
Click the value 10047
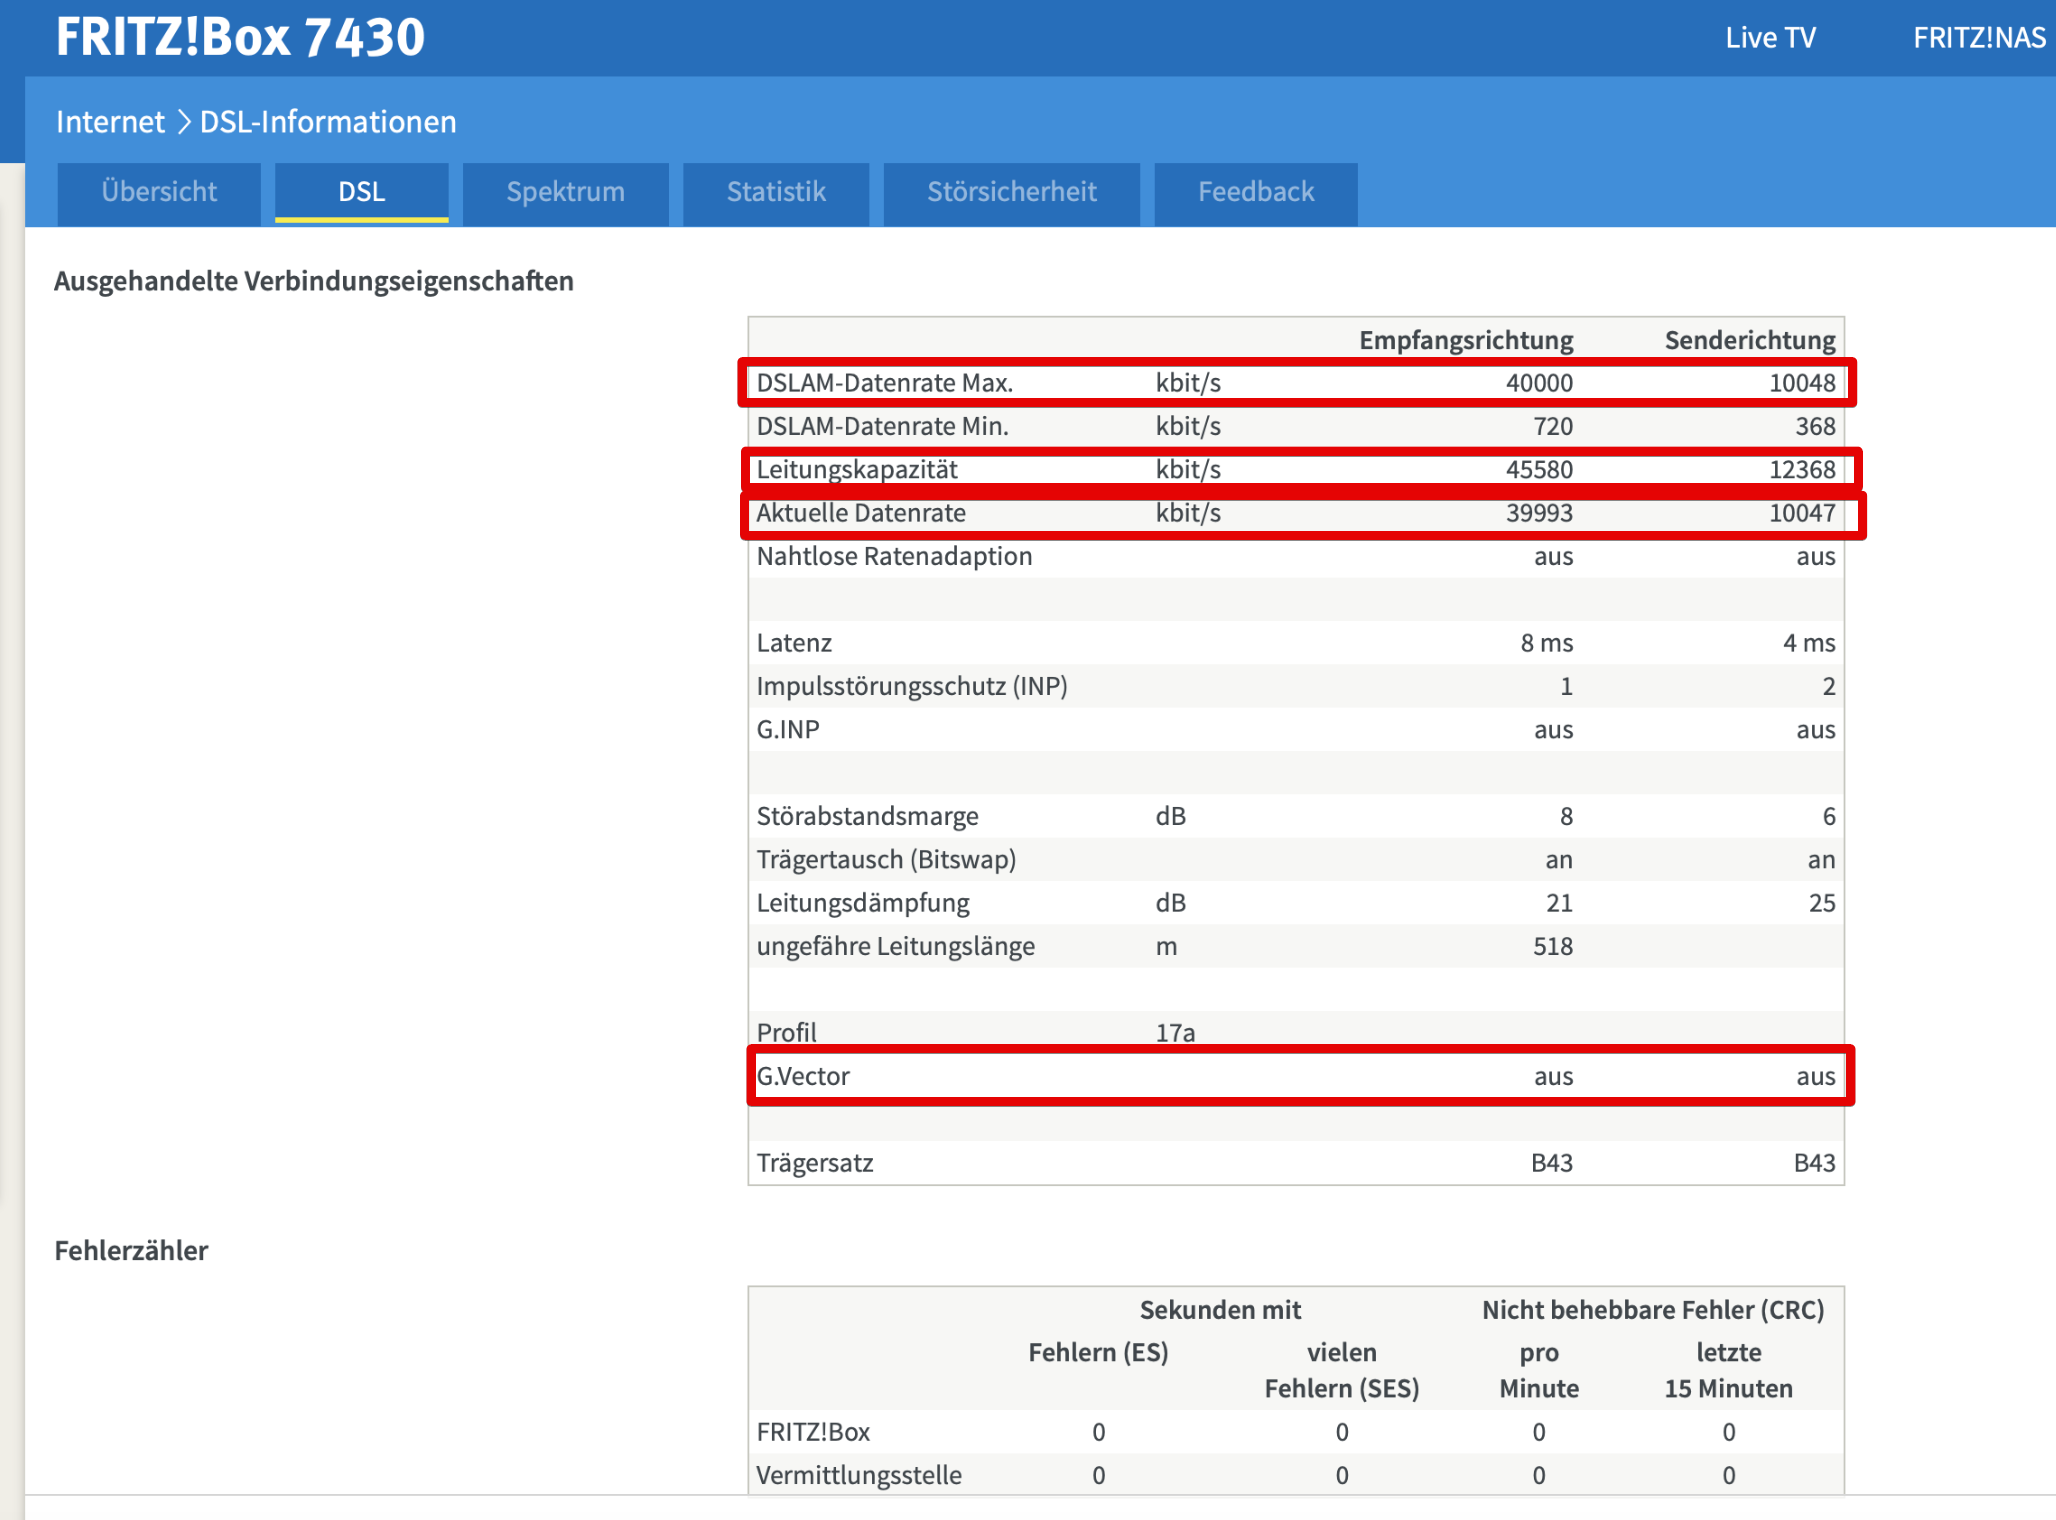click(x=1802, y=513)
